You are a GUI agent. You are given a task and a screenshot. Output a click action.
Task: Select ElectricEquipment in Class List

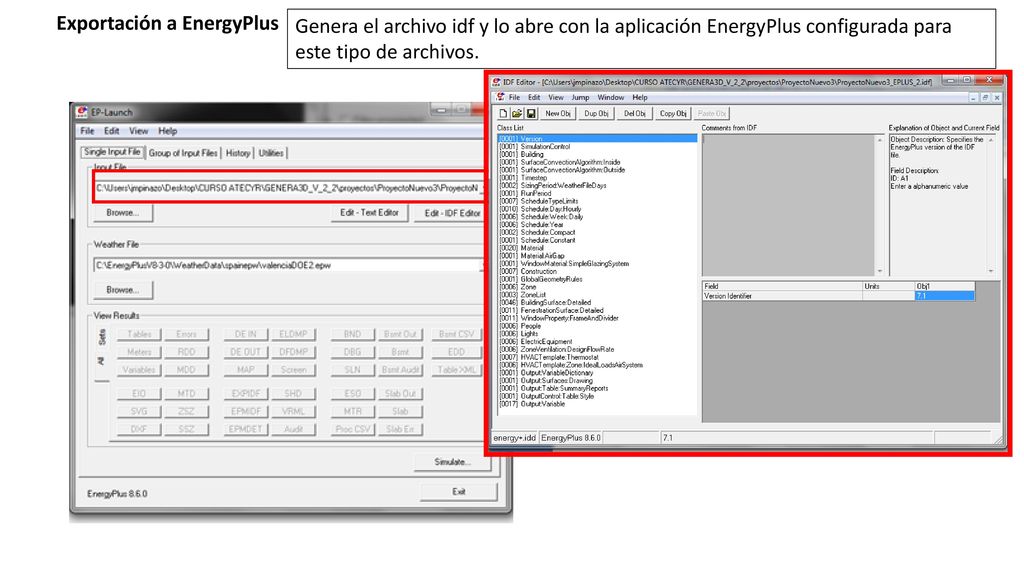tap(536, 342)
